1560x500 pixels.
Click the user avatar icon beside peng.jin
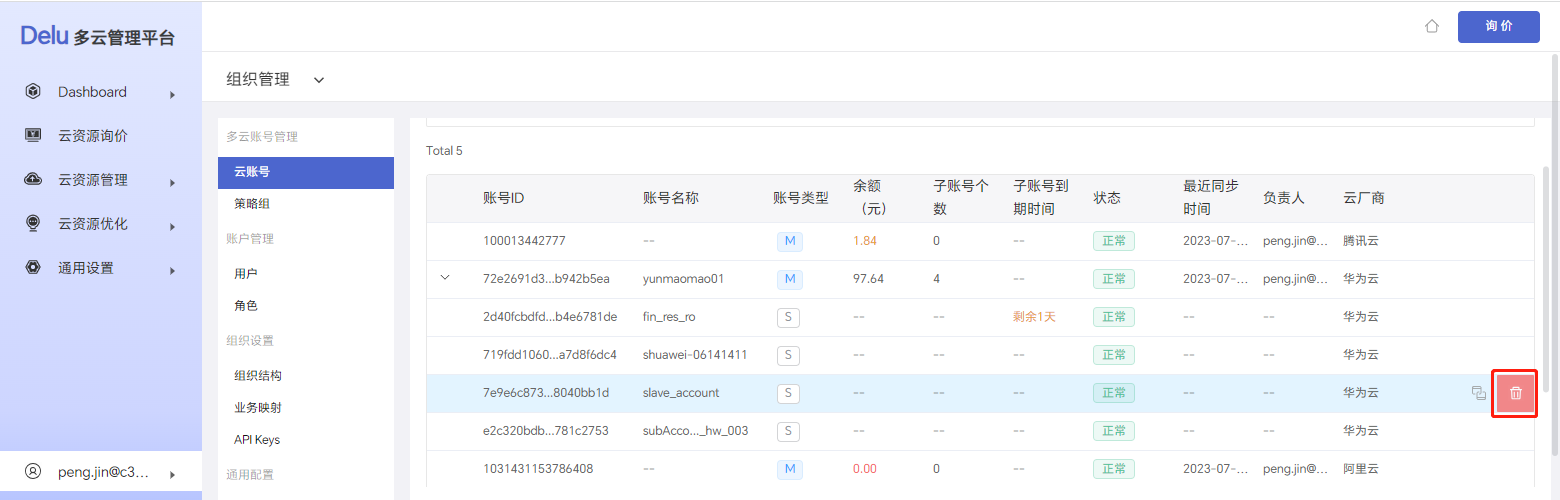click(33, 471)
